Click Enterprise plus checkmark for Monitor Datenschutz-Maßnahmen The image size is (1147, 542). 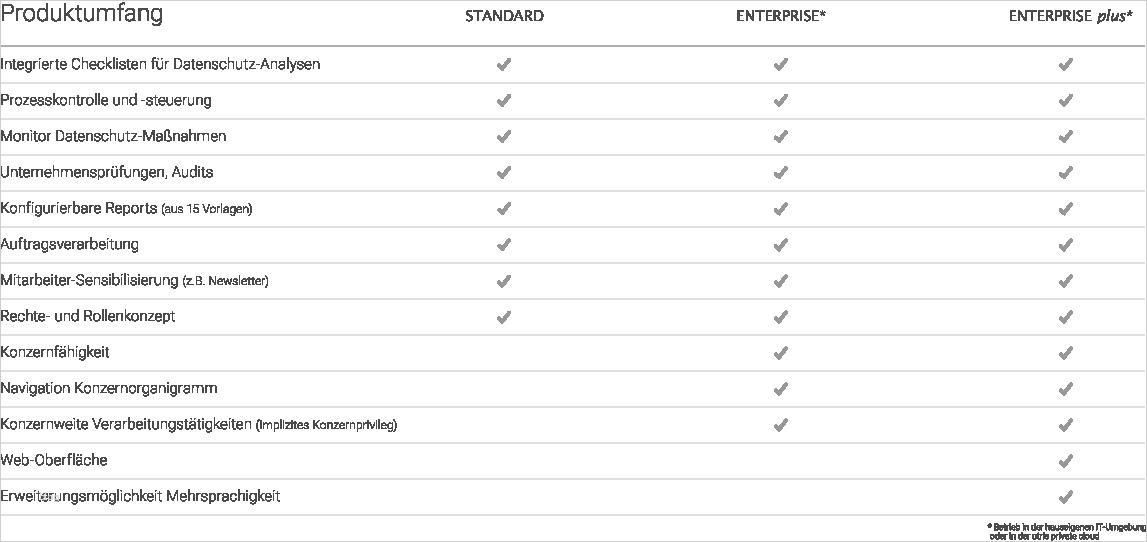tap(1066, 137)
